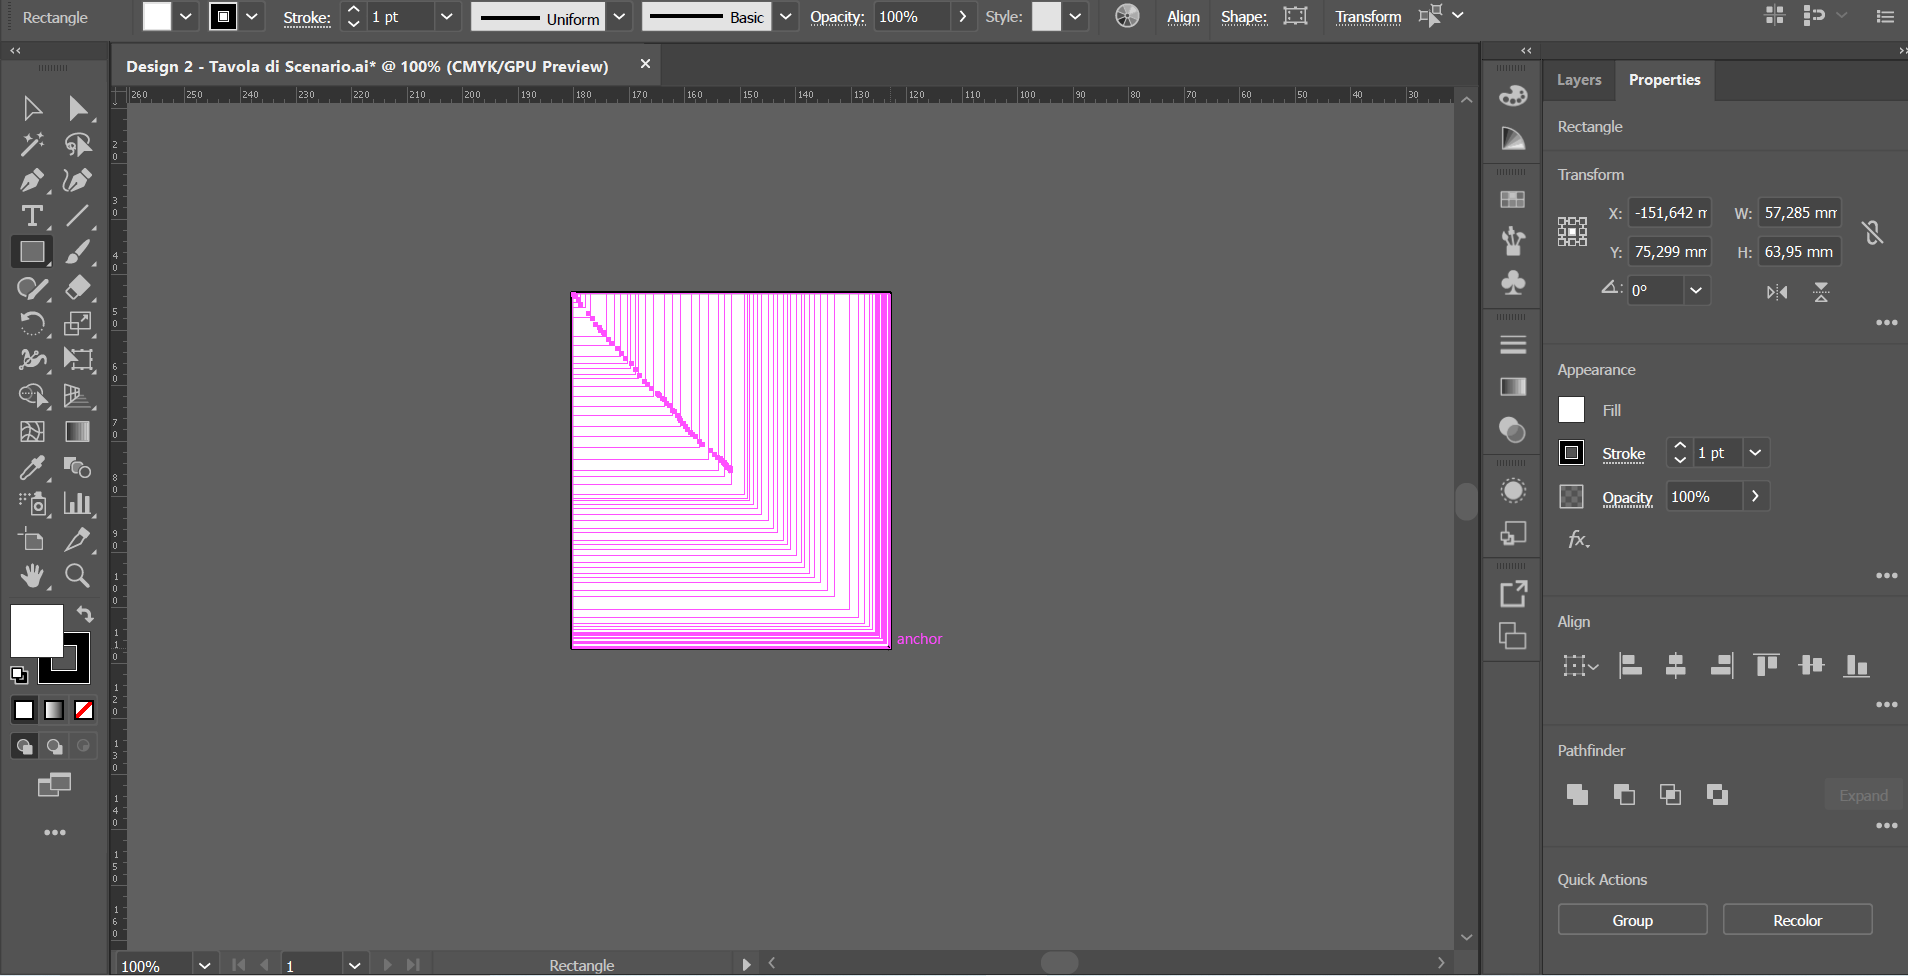
Task: Click the Recolor button
Action: (1797, 919)
